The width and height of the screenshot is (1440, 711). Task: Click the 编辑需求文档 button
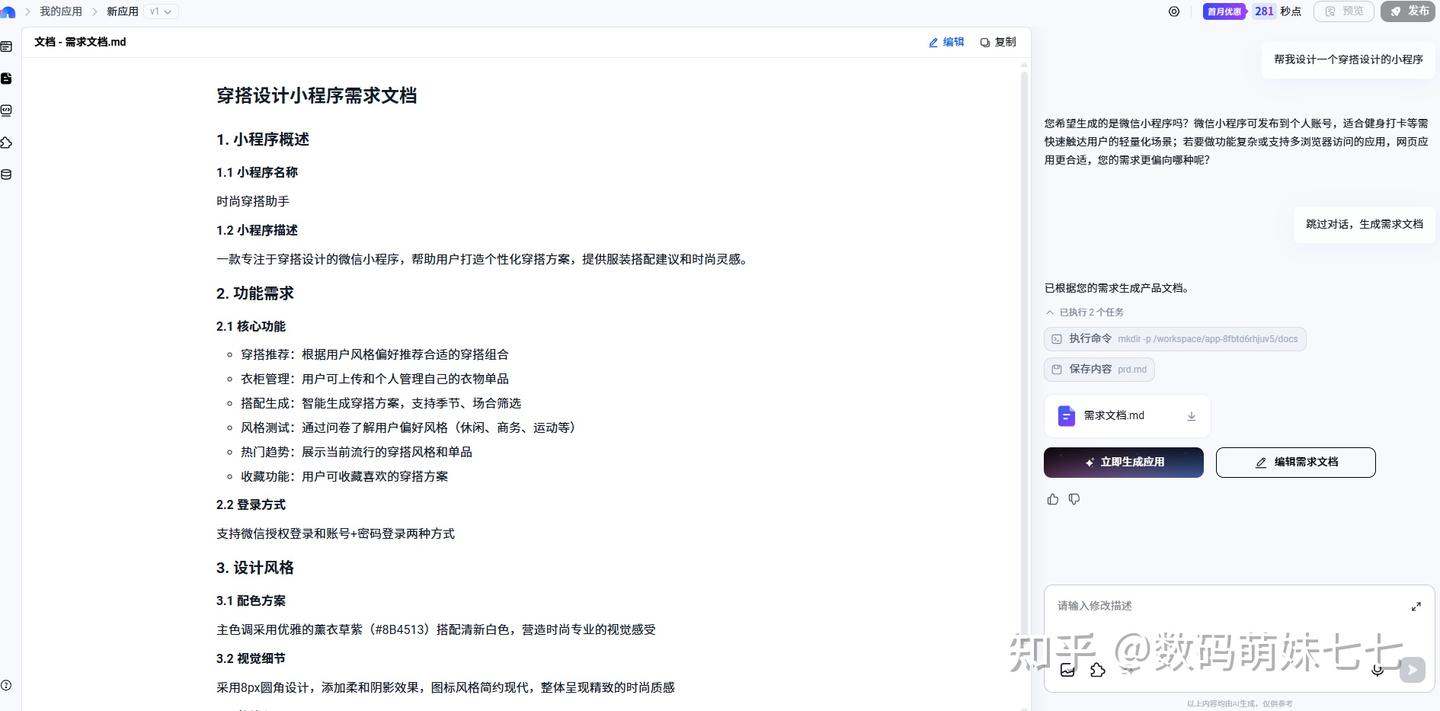click(x=1295, y=462)
